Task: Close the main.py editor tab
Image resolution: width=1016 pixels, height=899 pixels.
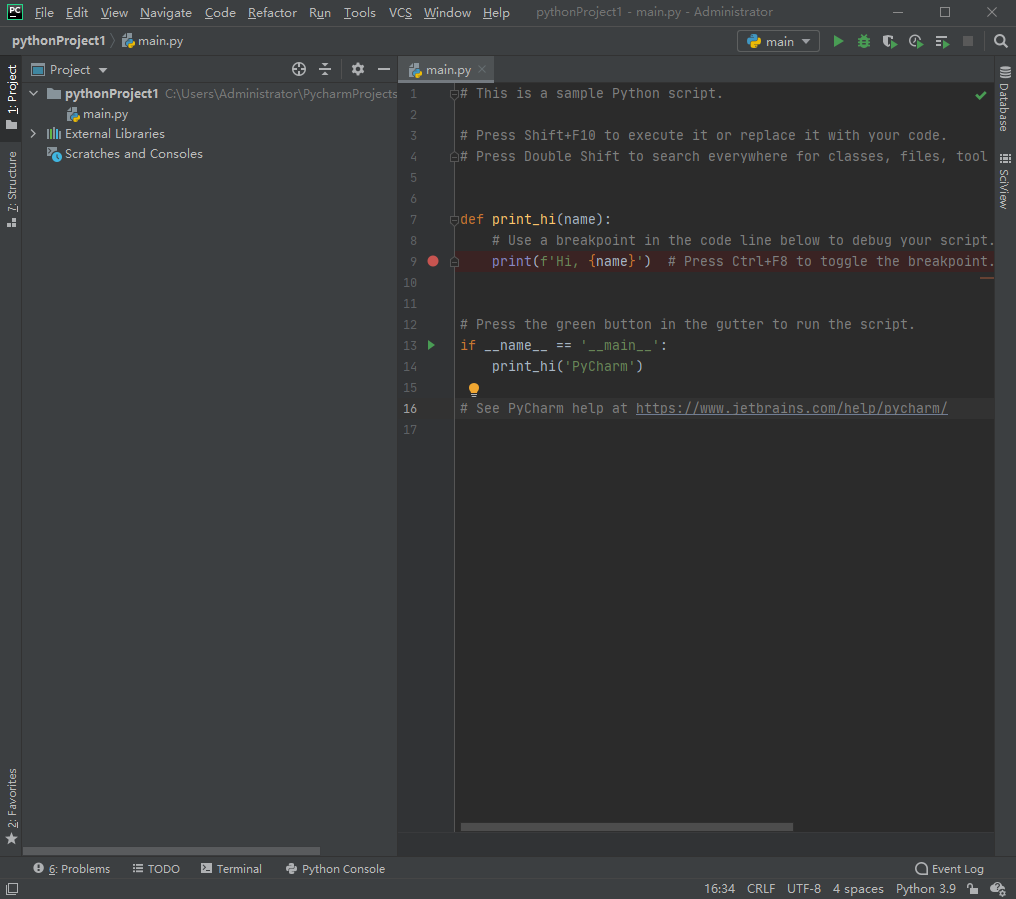Action: click(482, 69)
